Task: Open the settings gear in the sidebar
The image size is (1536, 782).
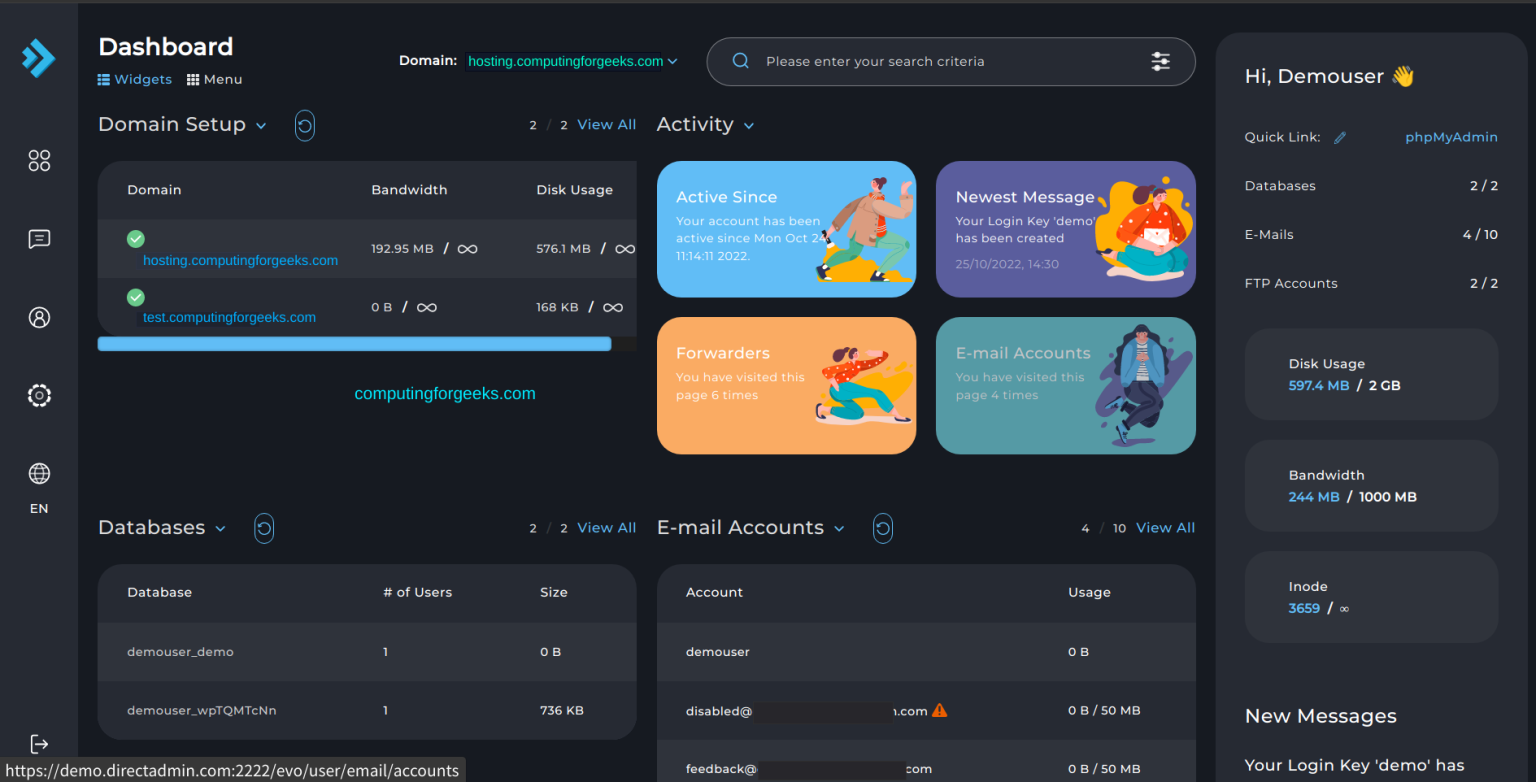Action: point(39,395)
